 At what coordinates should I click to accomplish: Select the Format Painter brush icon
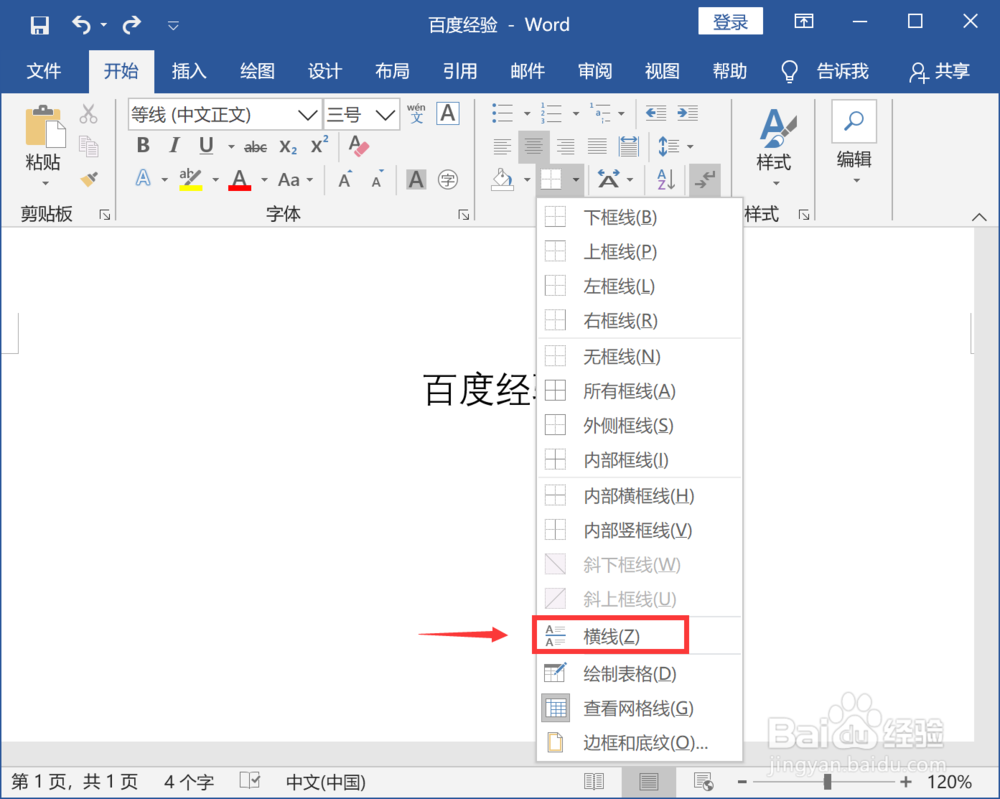tap(89, 179)
